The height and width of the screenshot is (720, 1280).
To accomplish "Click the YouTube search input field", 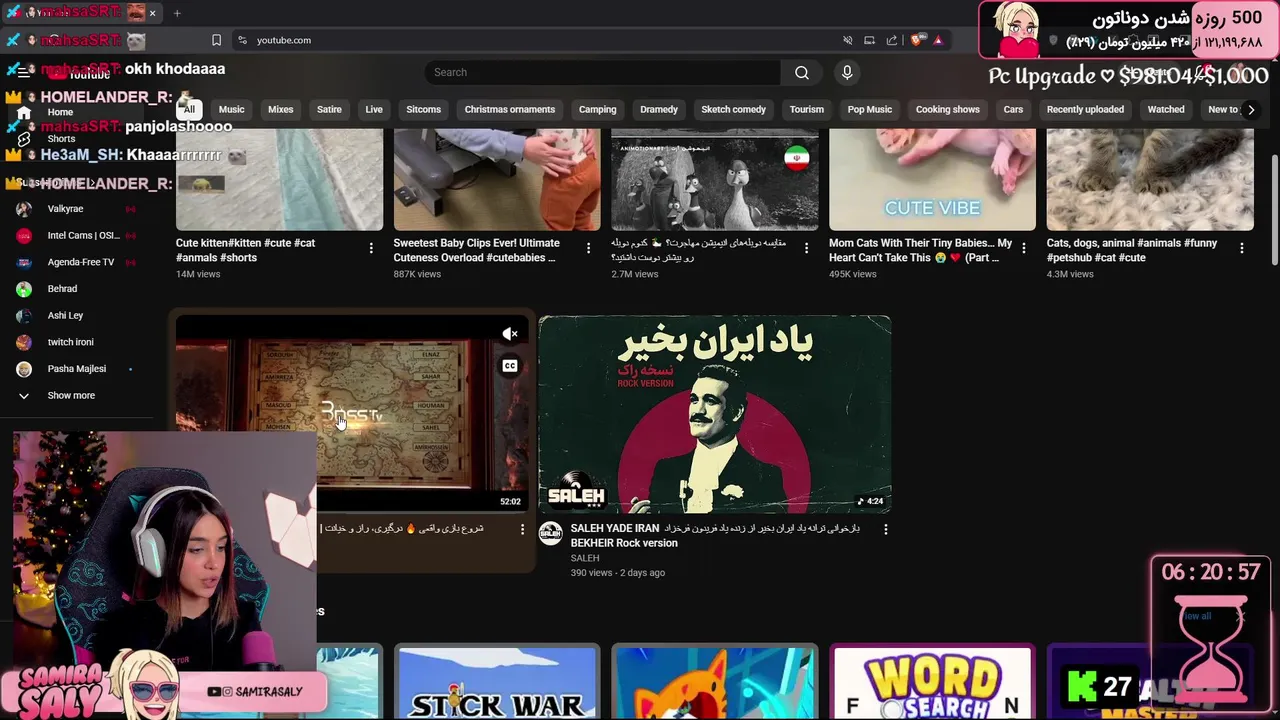I will click(x=602, y=72).
